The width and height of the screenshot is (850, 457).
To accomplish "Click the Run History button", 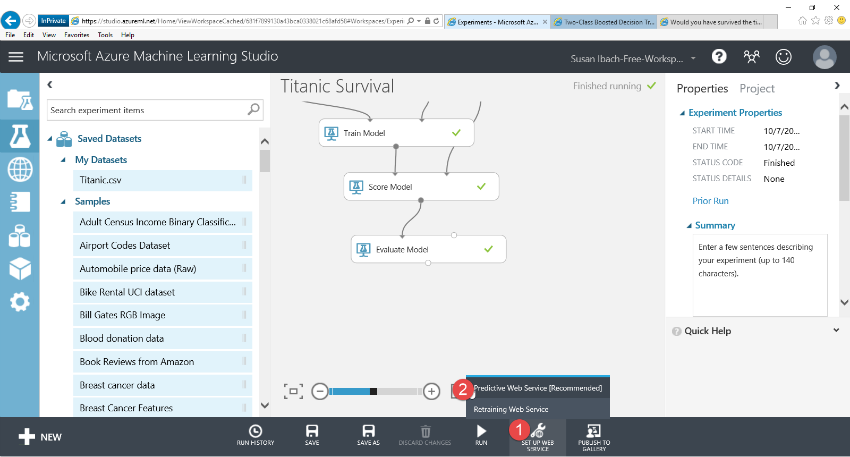I will click(x=255, y=435).
